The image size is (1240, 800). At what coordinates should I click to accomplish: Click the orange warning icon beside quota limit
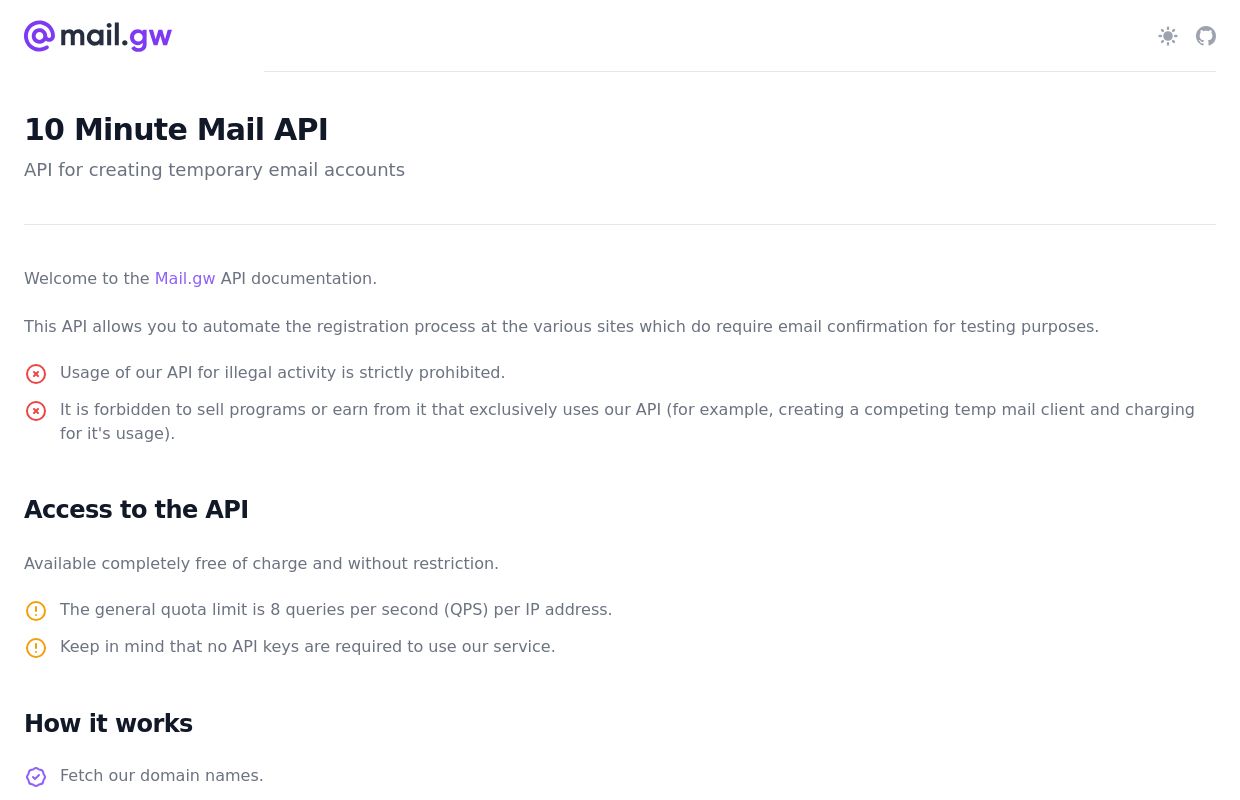[x=36, y=611]
